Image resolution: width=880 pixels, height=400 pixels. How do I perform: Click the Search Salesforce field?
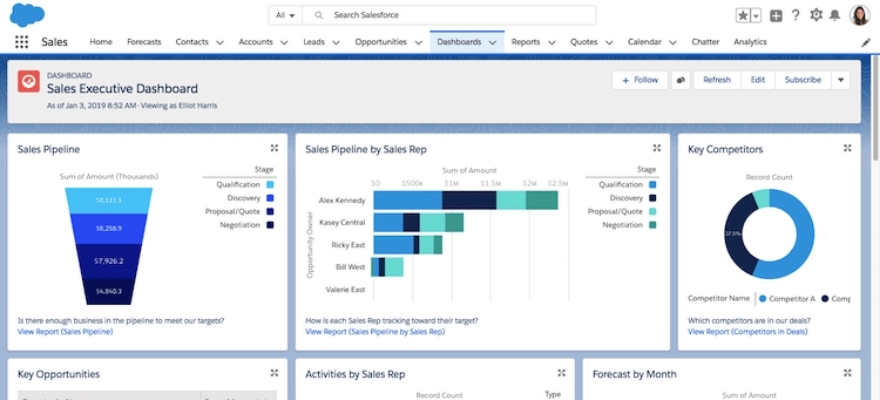pos(449,16)
